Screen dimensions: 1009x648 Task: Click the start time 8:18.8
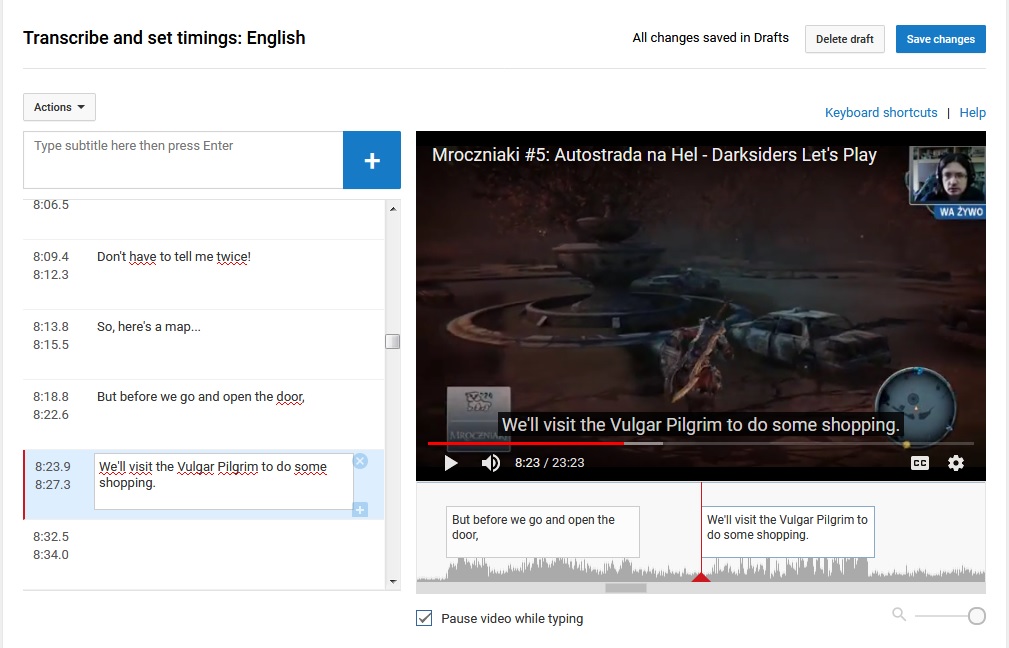tap(51, 397)
